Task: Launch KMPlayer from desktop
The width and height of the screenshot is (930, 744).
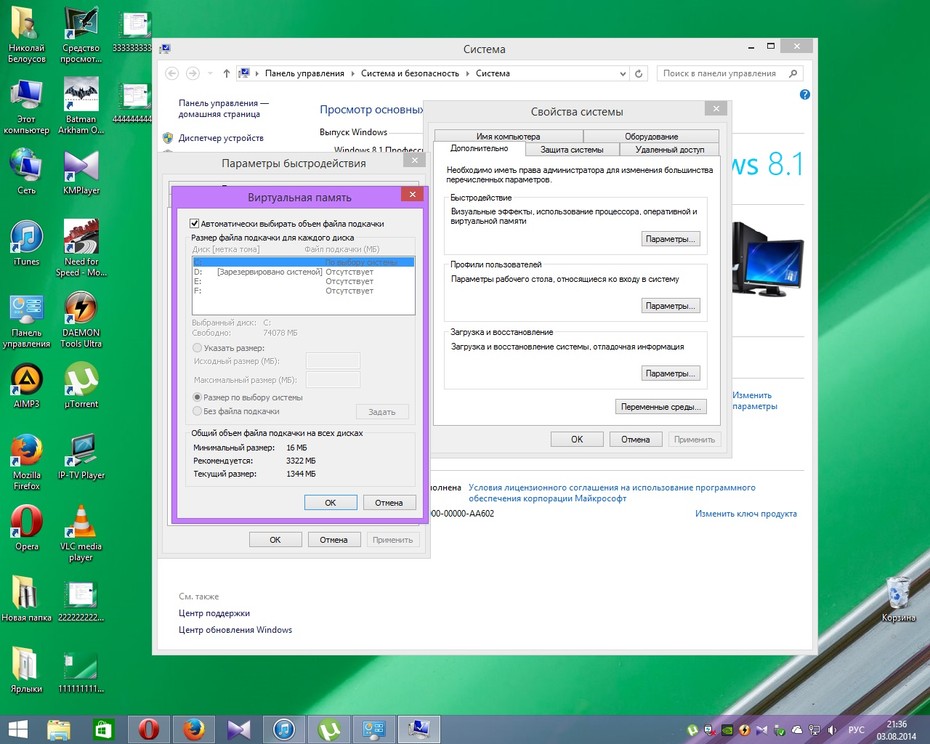Action: 81,172
